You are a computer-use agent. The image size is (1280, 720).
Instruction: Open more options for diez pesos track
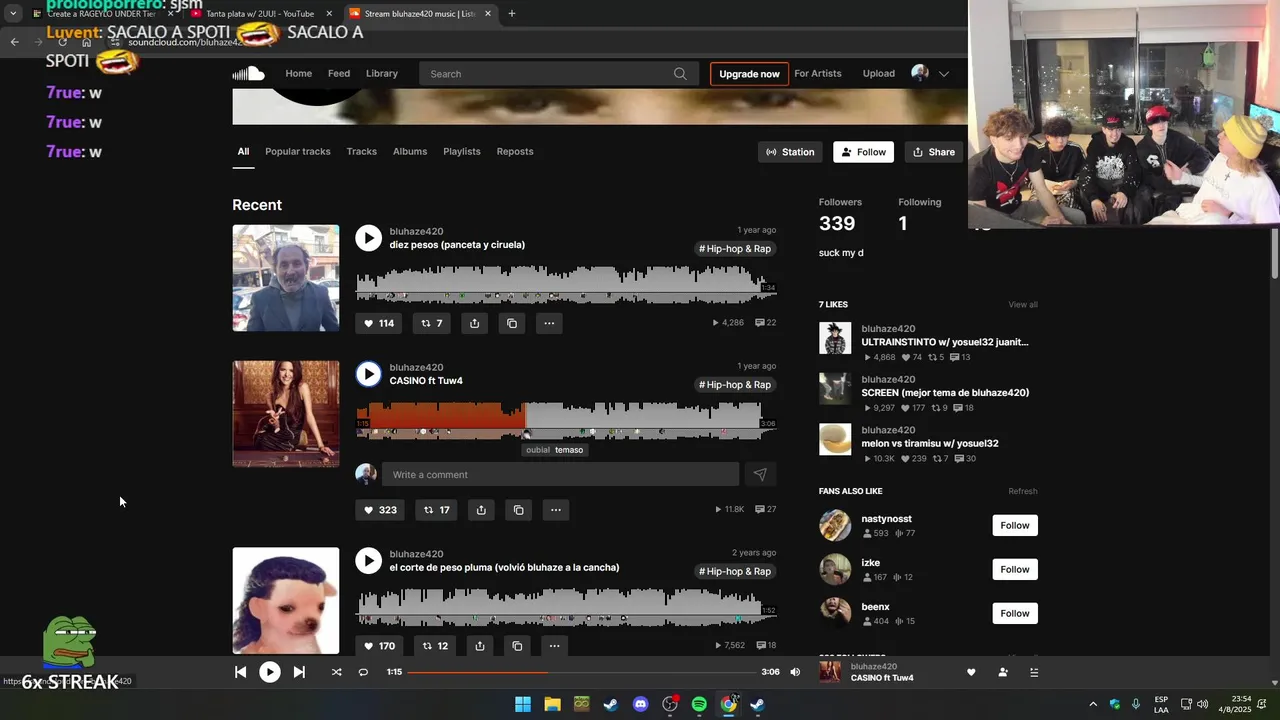click(549, 323)
